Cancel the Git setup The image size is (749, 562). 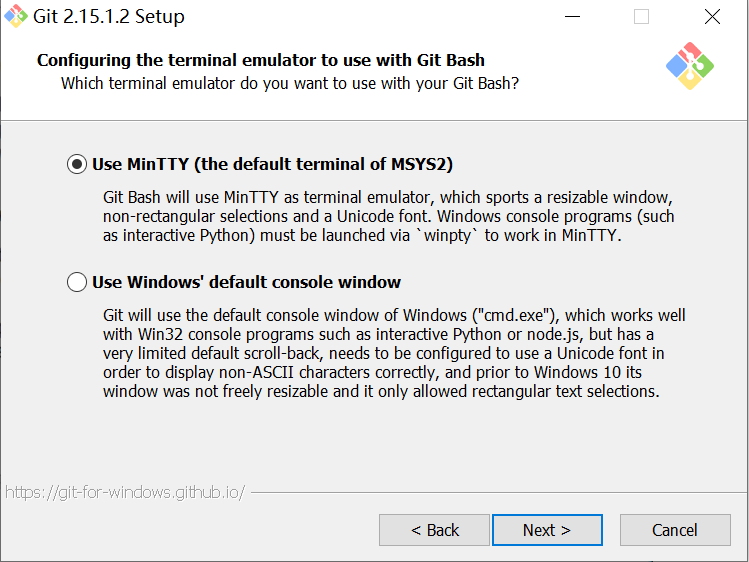coord(675,530)
